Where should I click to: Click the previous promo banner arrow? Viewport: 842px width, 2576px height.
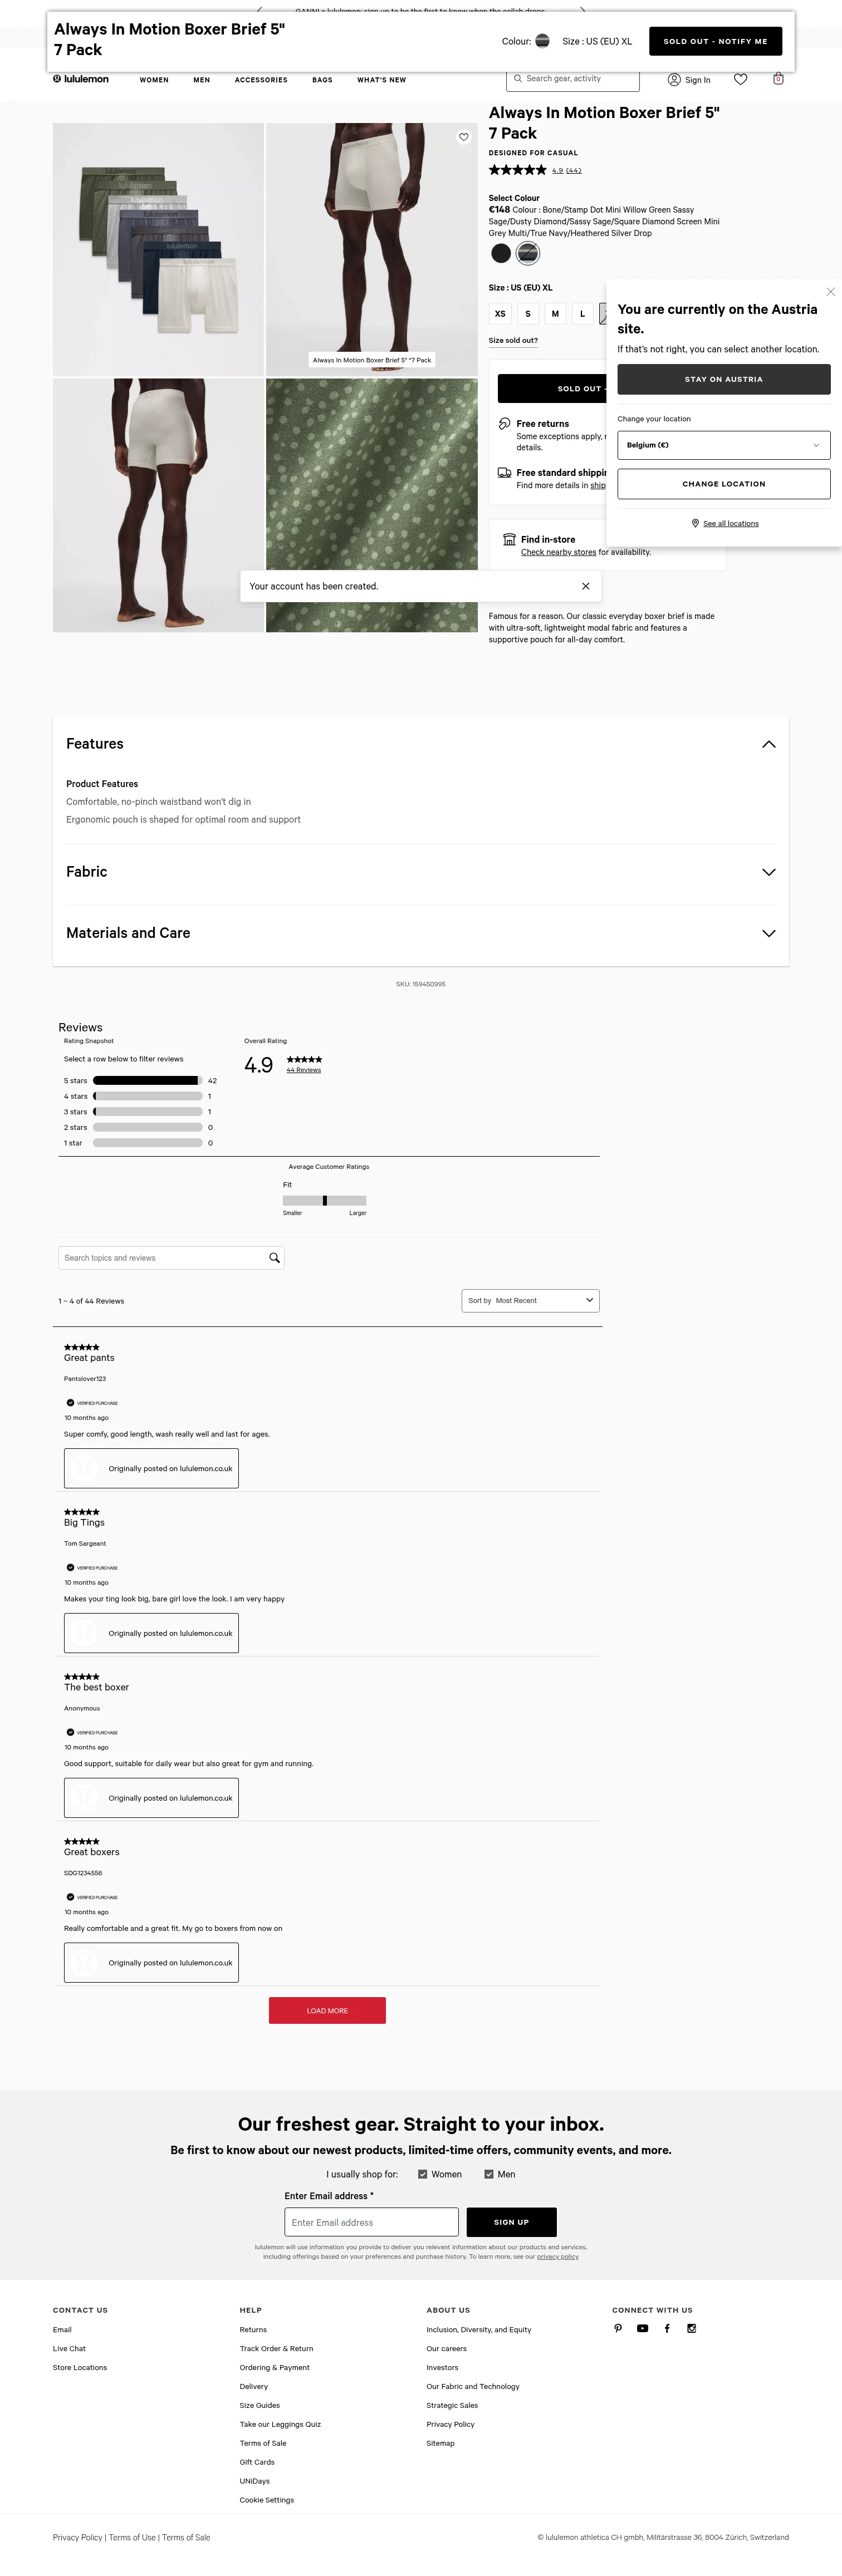[259, 10]
